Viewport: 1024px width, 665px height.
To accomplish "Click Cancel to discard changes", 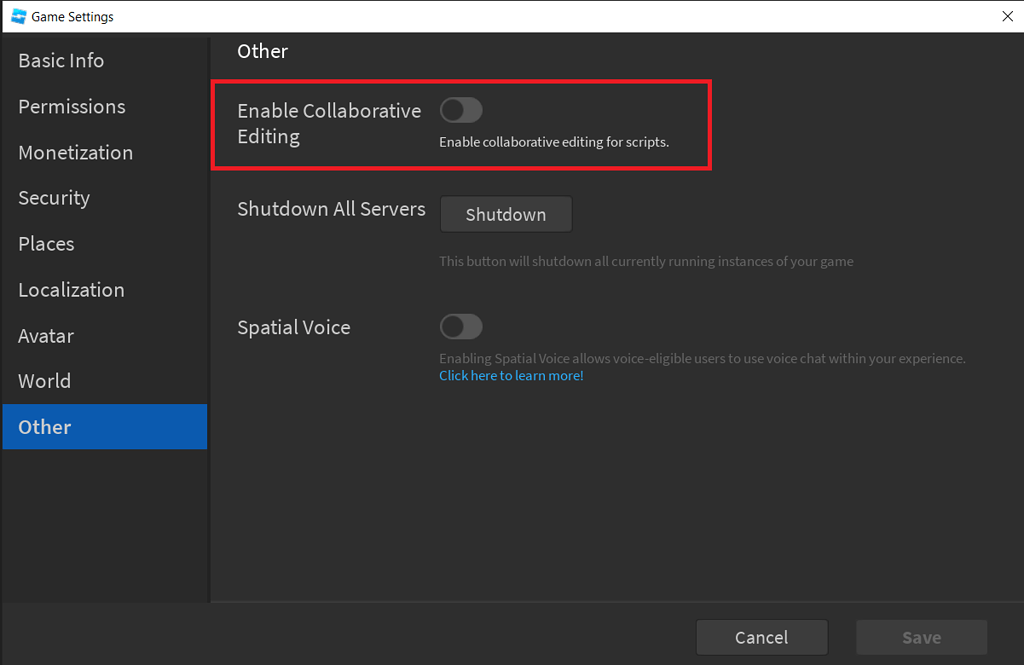I will (762, 637).
